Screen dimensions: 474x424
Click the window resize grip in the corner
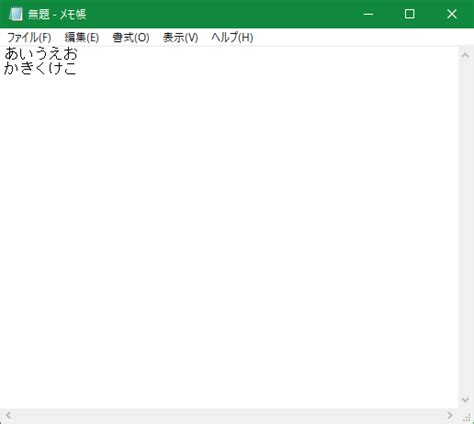point(467,417)
